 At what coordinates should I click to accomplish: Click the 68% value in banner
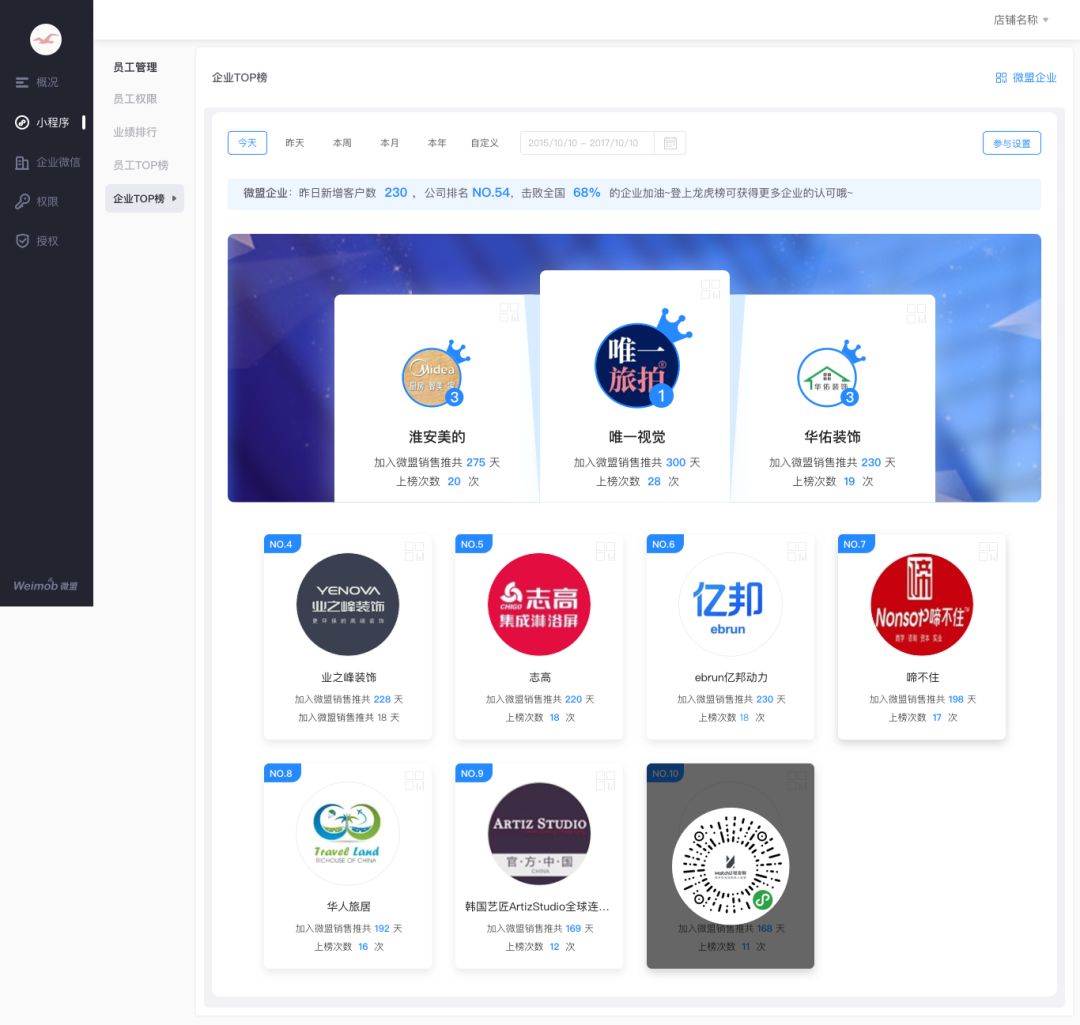[586, 193]
